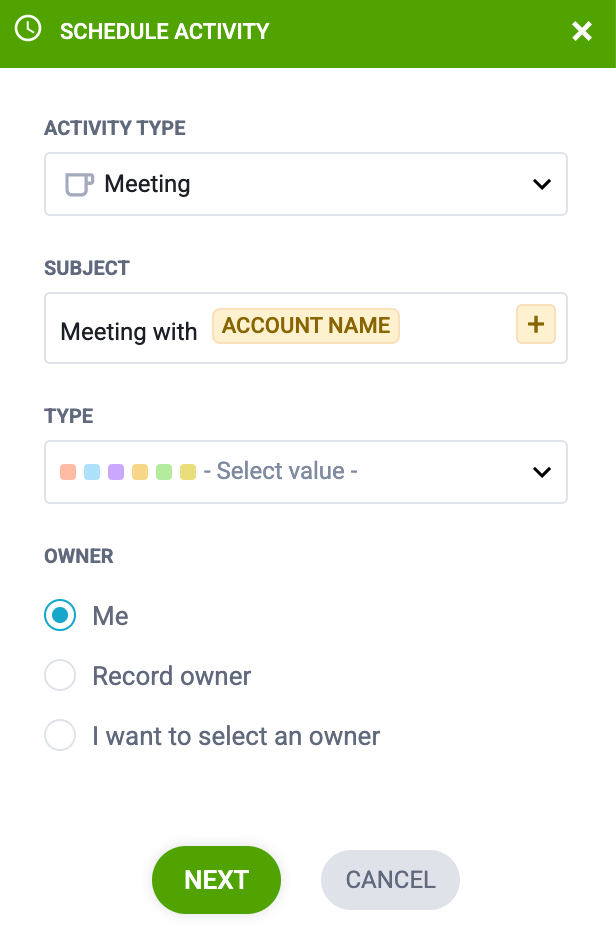
Task: Expand the Activity Type dropdown arrow
Action: tap(541, 184)
